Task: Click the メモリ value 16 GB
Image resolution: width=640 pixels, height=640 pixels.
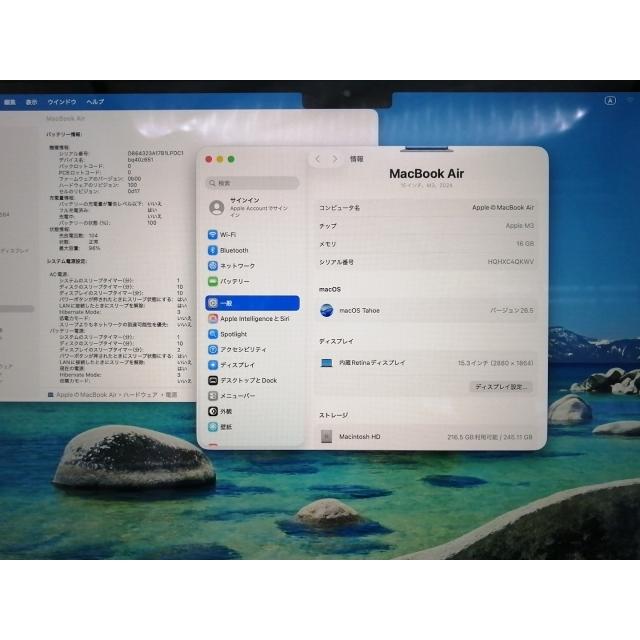Action: (x=525, y=244)
